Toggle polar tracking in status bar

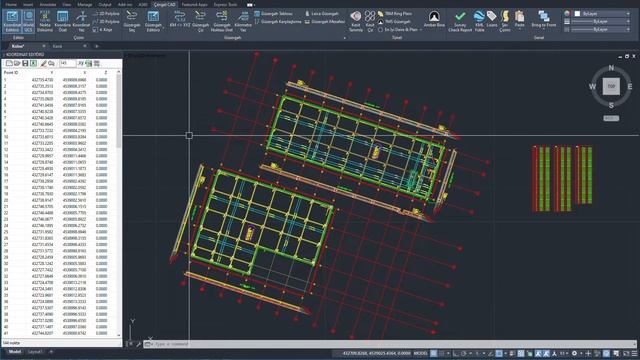tap(464, 353)
